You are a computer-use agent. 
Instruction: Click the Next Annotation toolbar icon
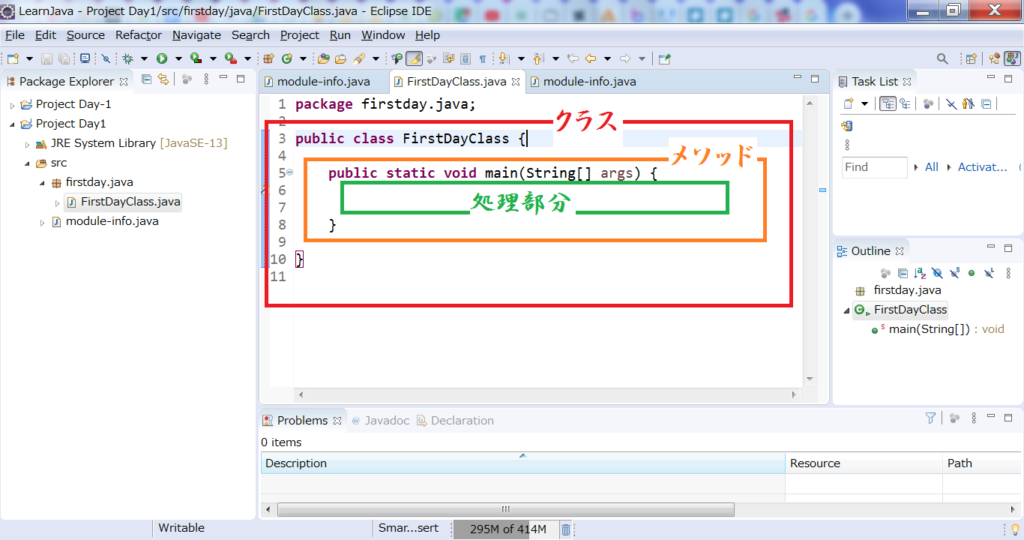click(503, 59)
